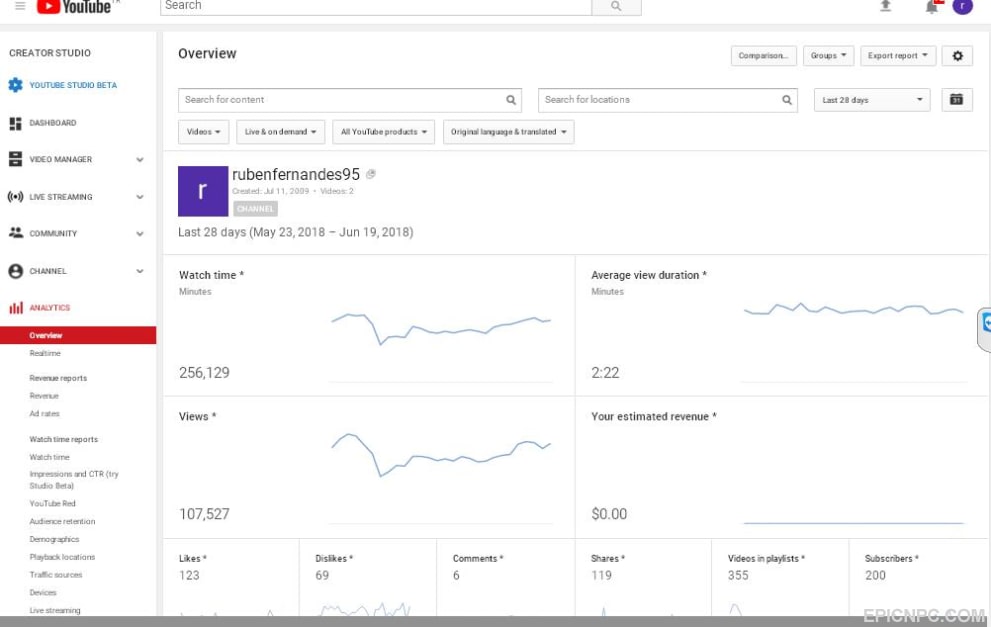
Task: Expand the Video Manager section chevron
Action: (140, 160)
